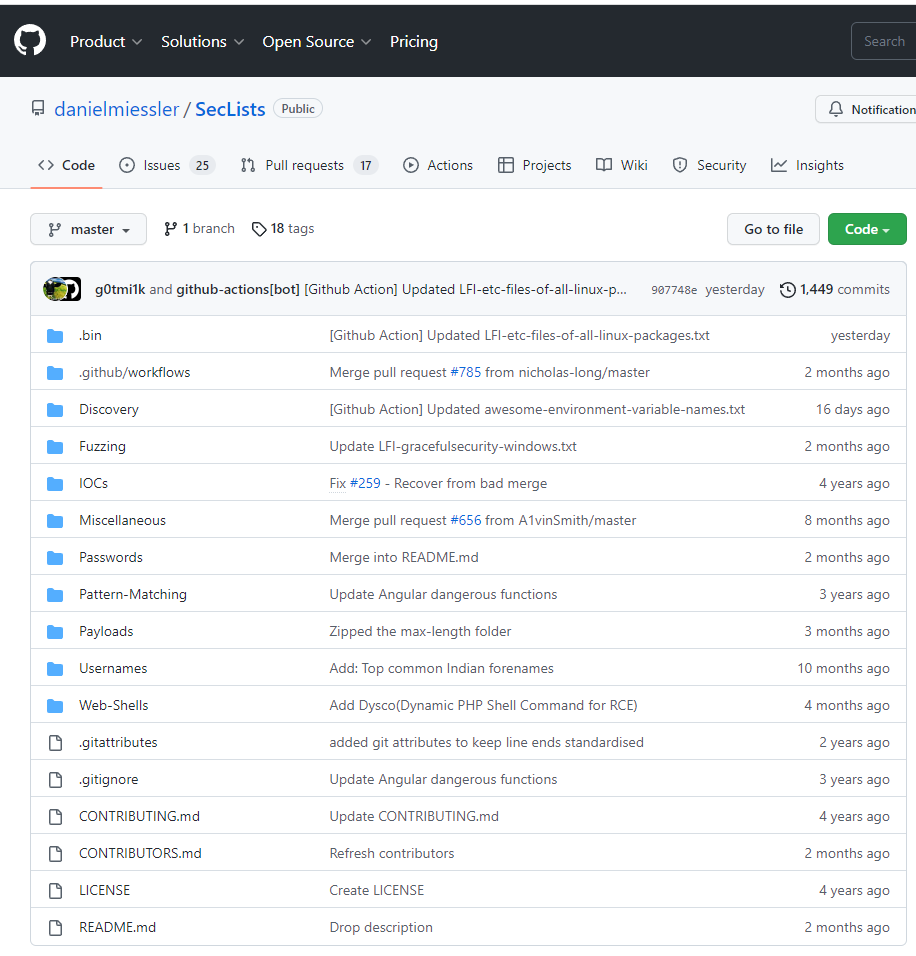Expand the Open Source menu
The height and width of the screenshot is (956, 916).
(x=317, y=41)
